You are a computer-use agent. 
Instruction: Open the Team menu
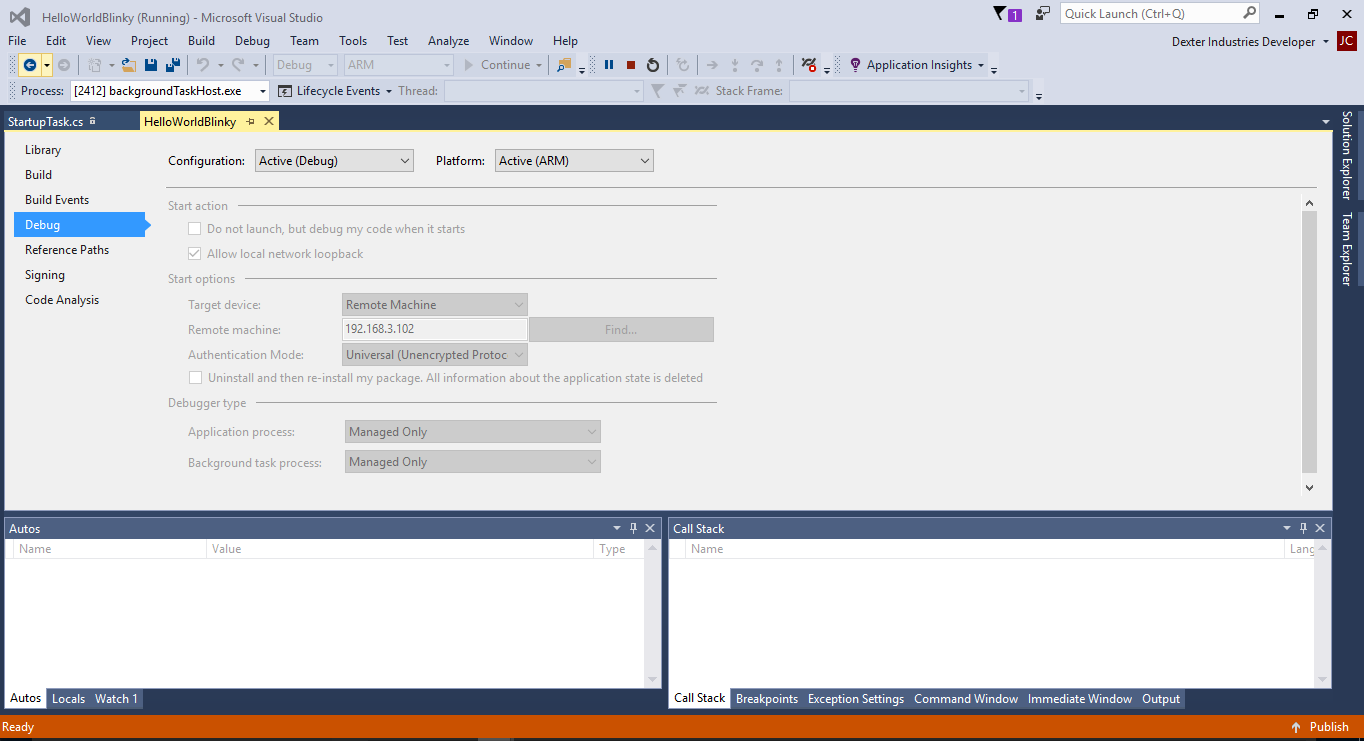[304, 41]
